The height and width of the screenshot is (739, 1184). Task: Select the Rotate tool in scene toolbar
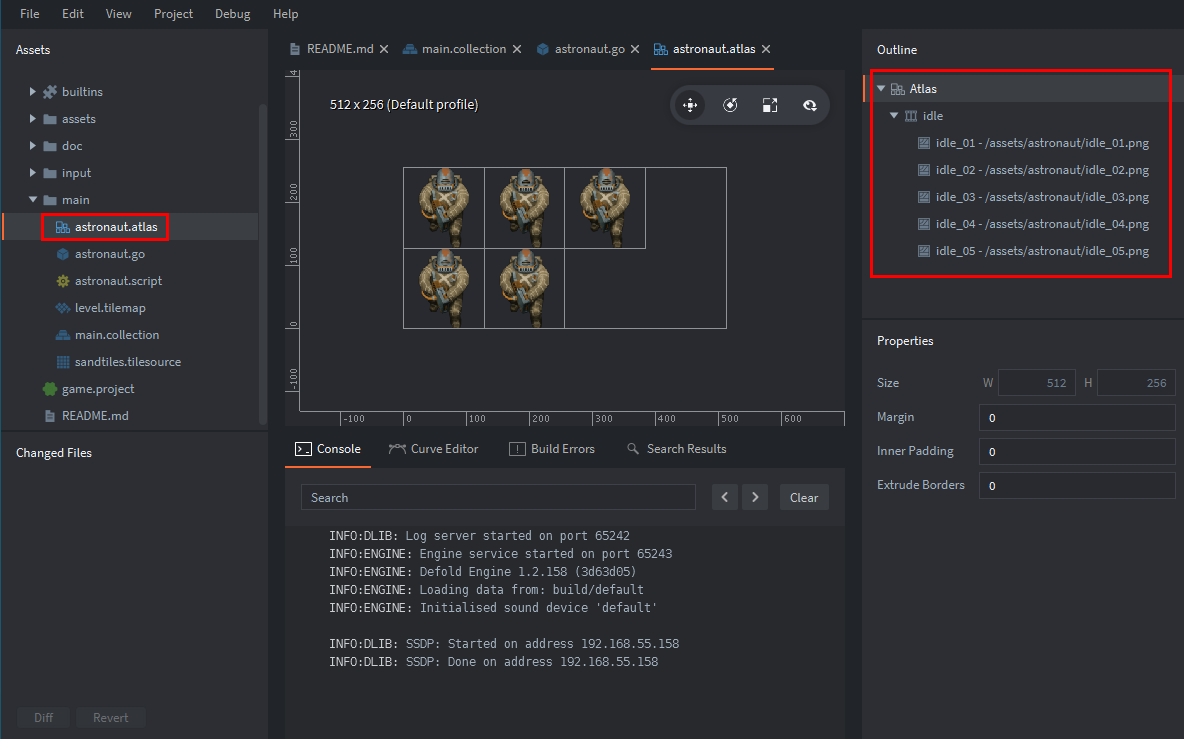tap(730, 105)
